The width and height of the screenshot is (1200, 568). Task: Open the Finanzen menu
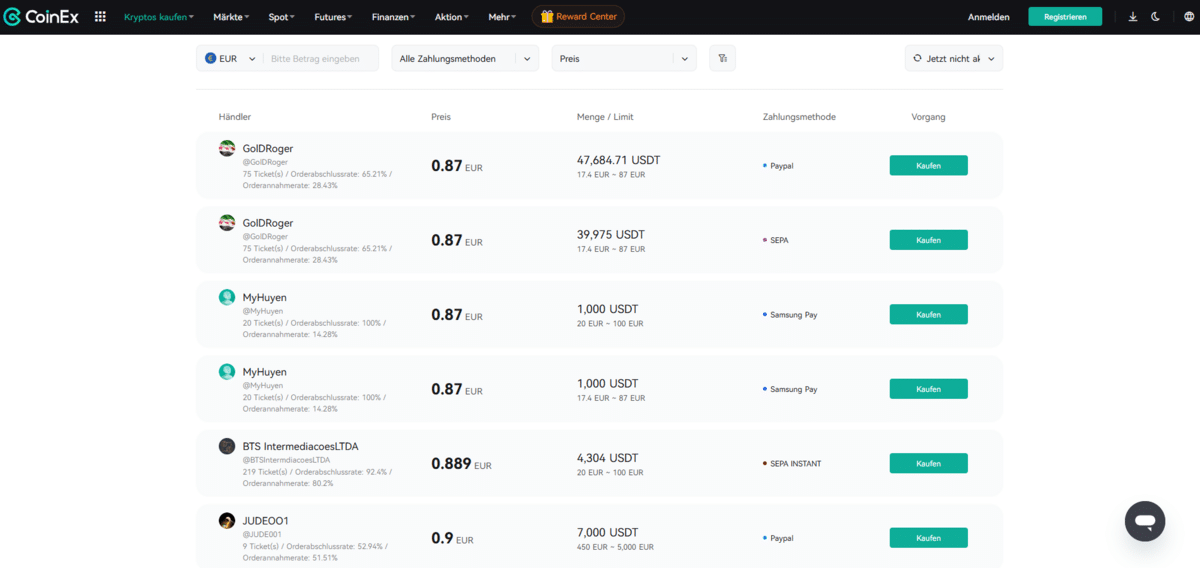point(393,17)
